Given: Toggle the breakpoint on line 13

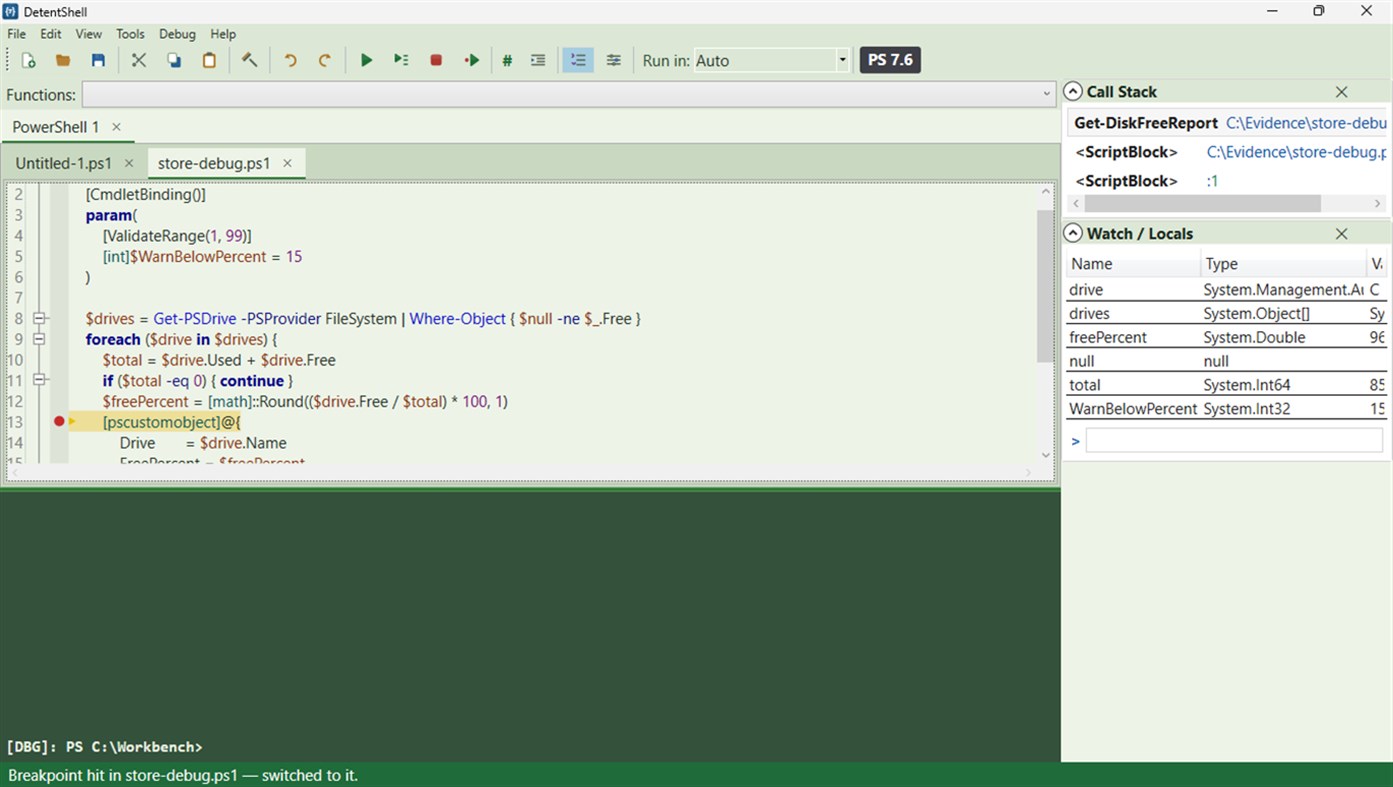Looking at the screenshot, I should pos(59,422).
